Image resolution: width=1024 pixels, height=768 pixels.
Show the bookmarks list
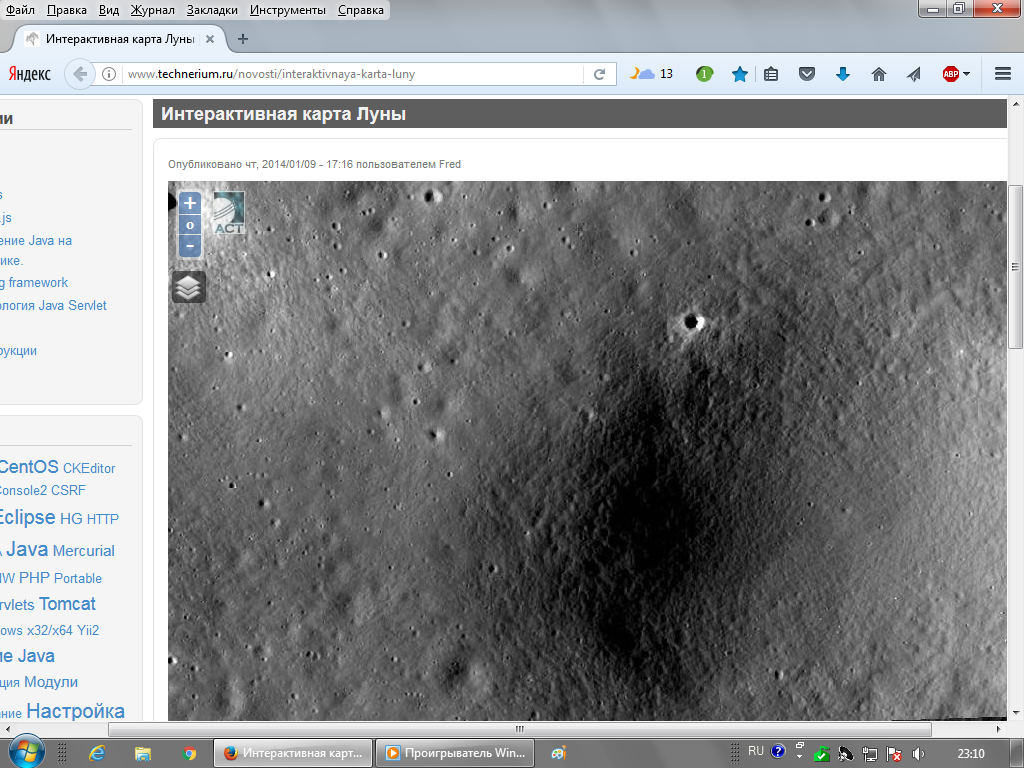pyautogui.click(x=771, y=74)
